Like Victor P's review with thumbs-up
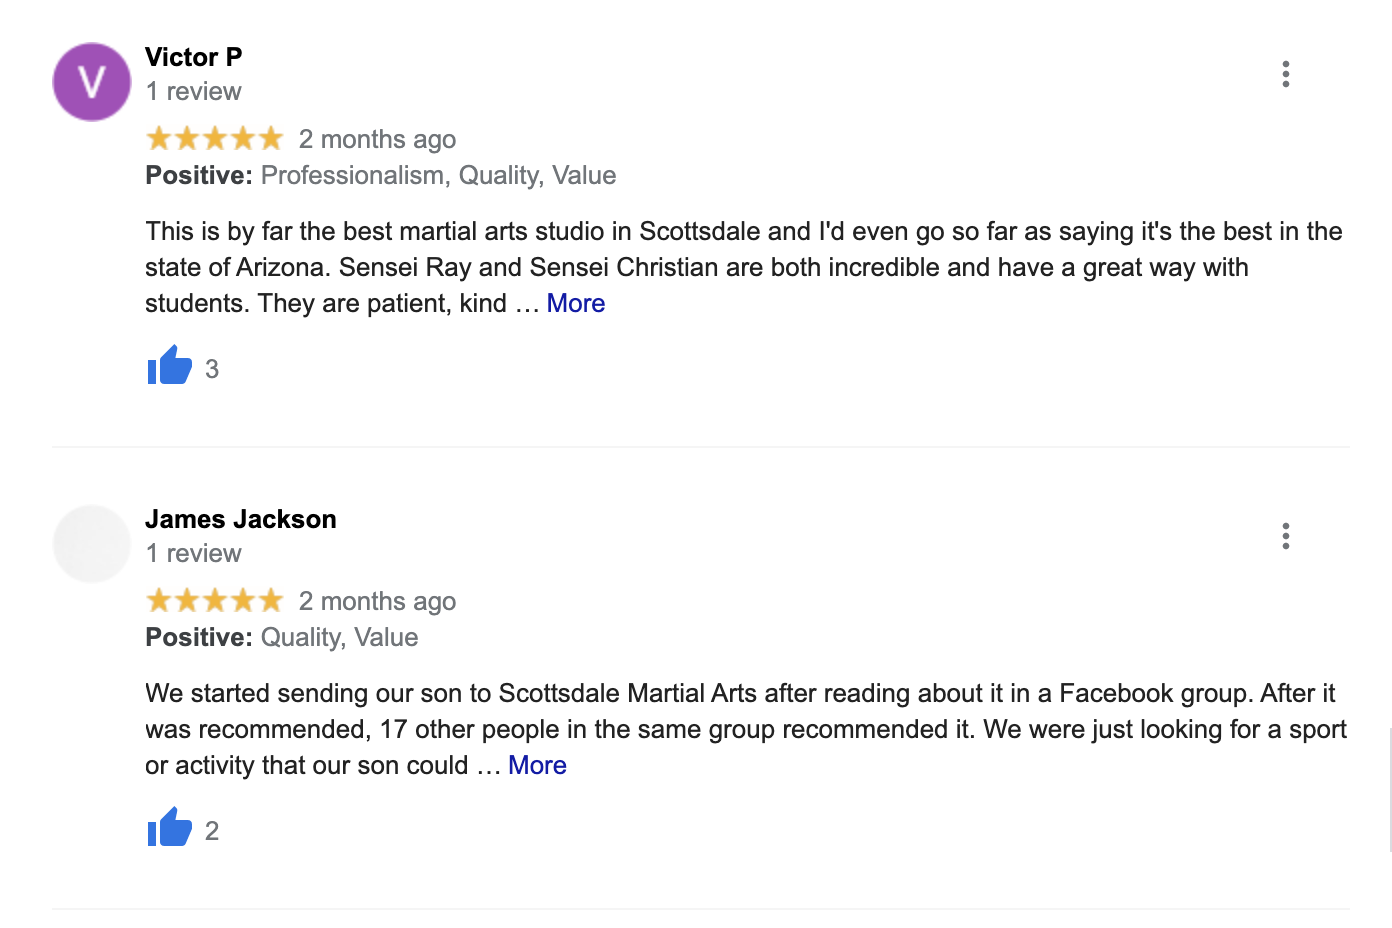 pyautogui.click(x=169, y=366)
